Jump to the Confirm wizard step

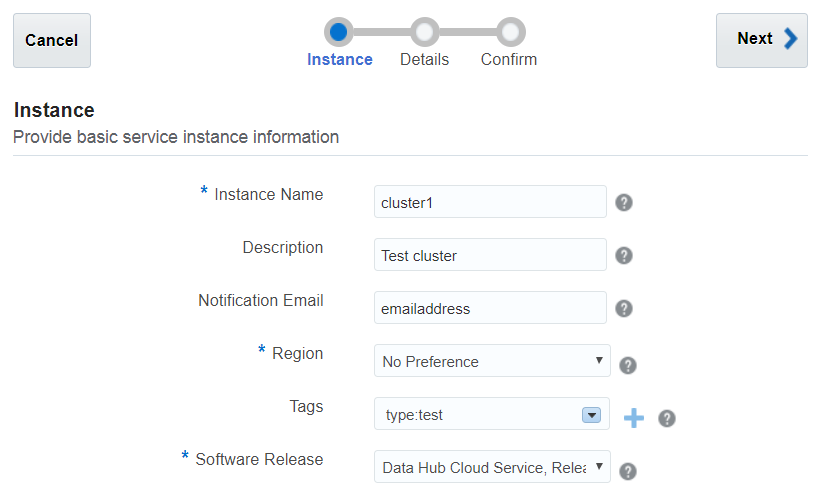[509, 59]
